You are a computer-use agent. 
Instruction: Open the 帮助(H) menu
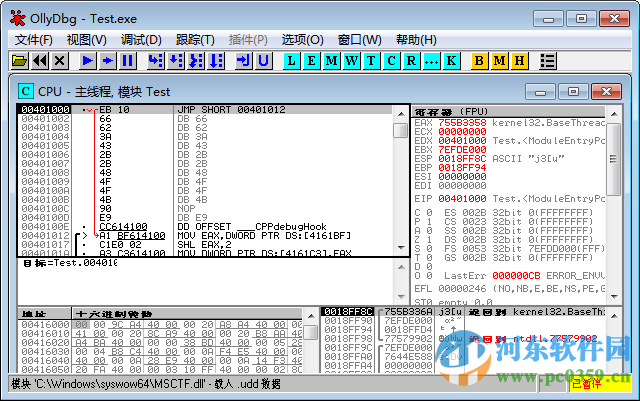(x=416, y=40)
